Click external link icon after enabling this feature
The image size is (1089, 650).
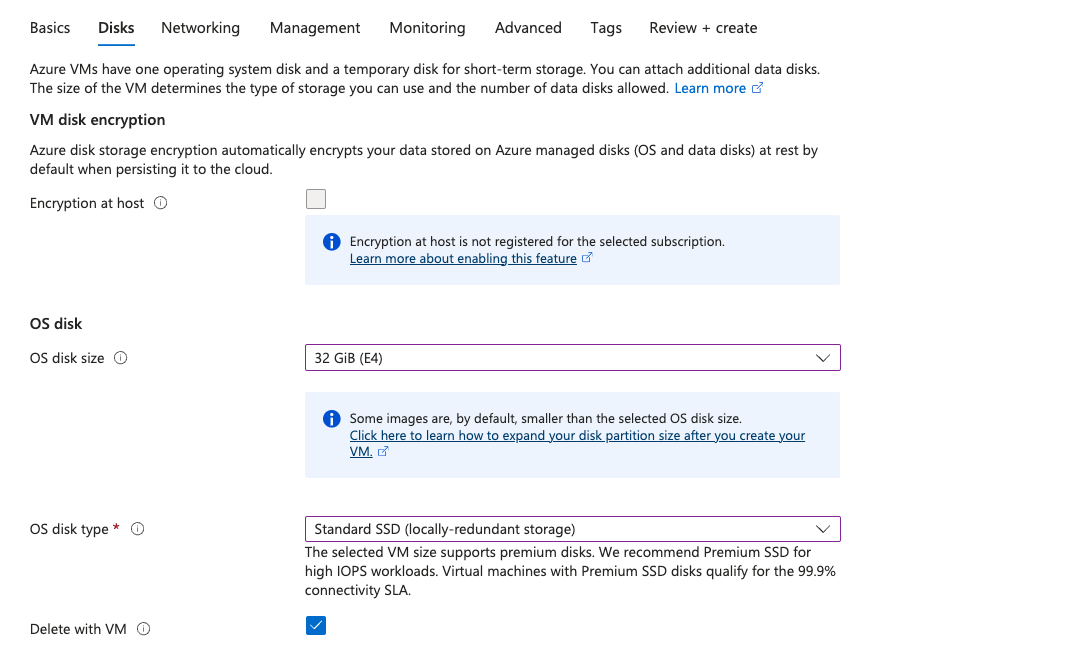tap(587, 258)
